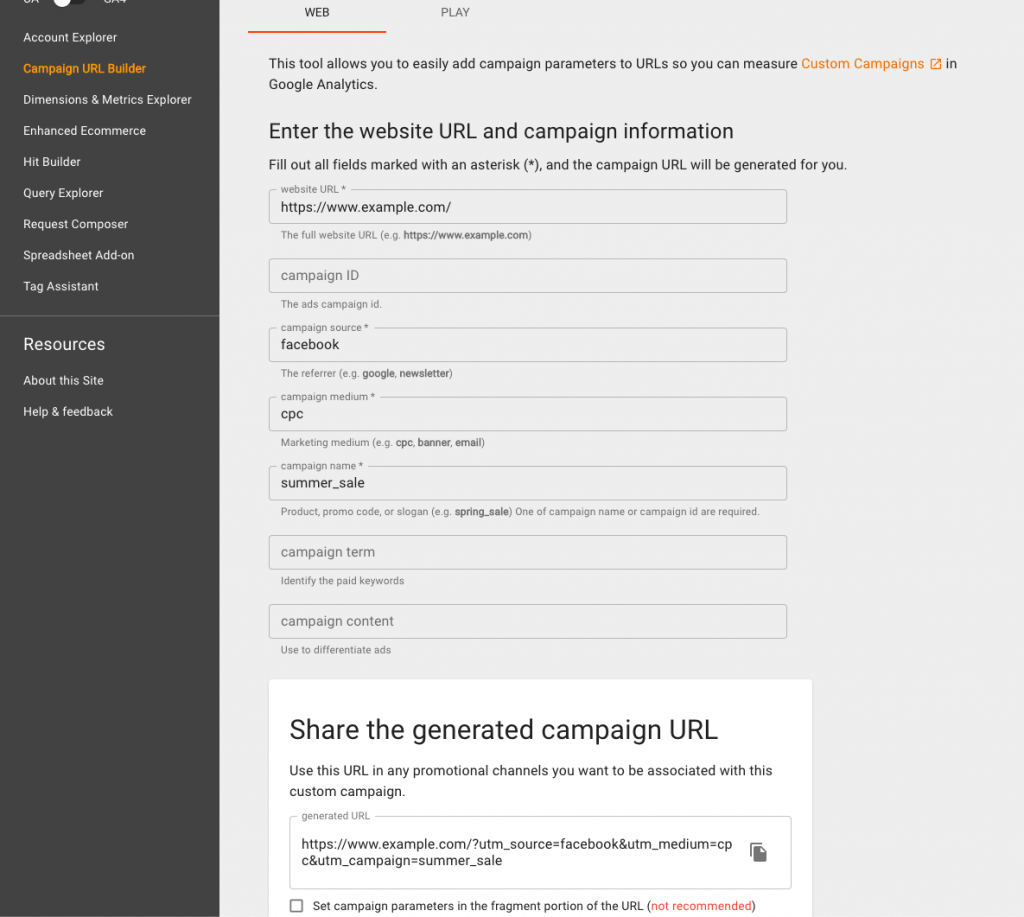Screen dimensions: 1024x917
Task: Click the Help & feedback link
Action: (x=68, y=411)
